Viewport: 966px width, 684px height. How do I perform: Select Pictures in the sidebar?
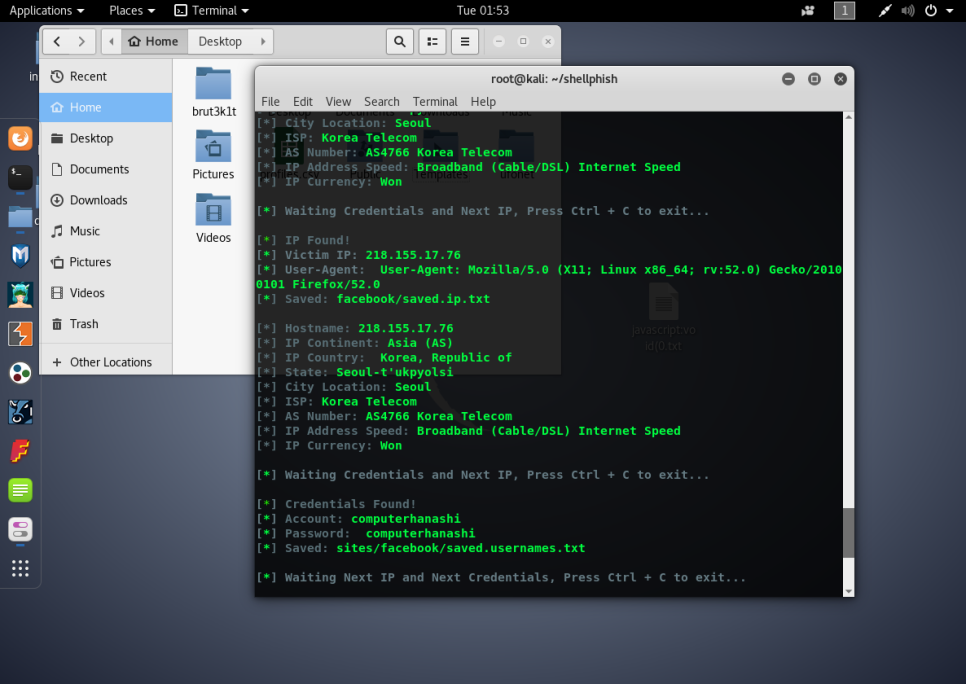[105, 262]
